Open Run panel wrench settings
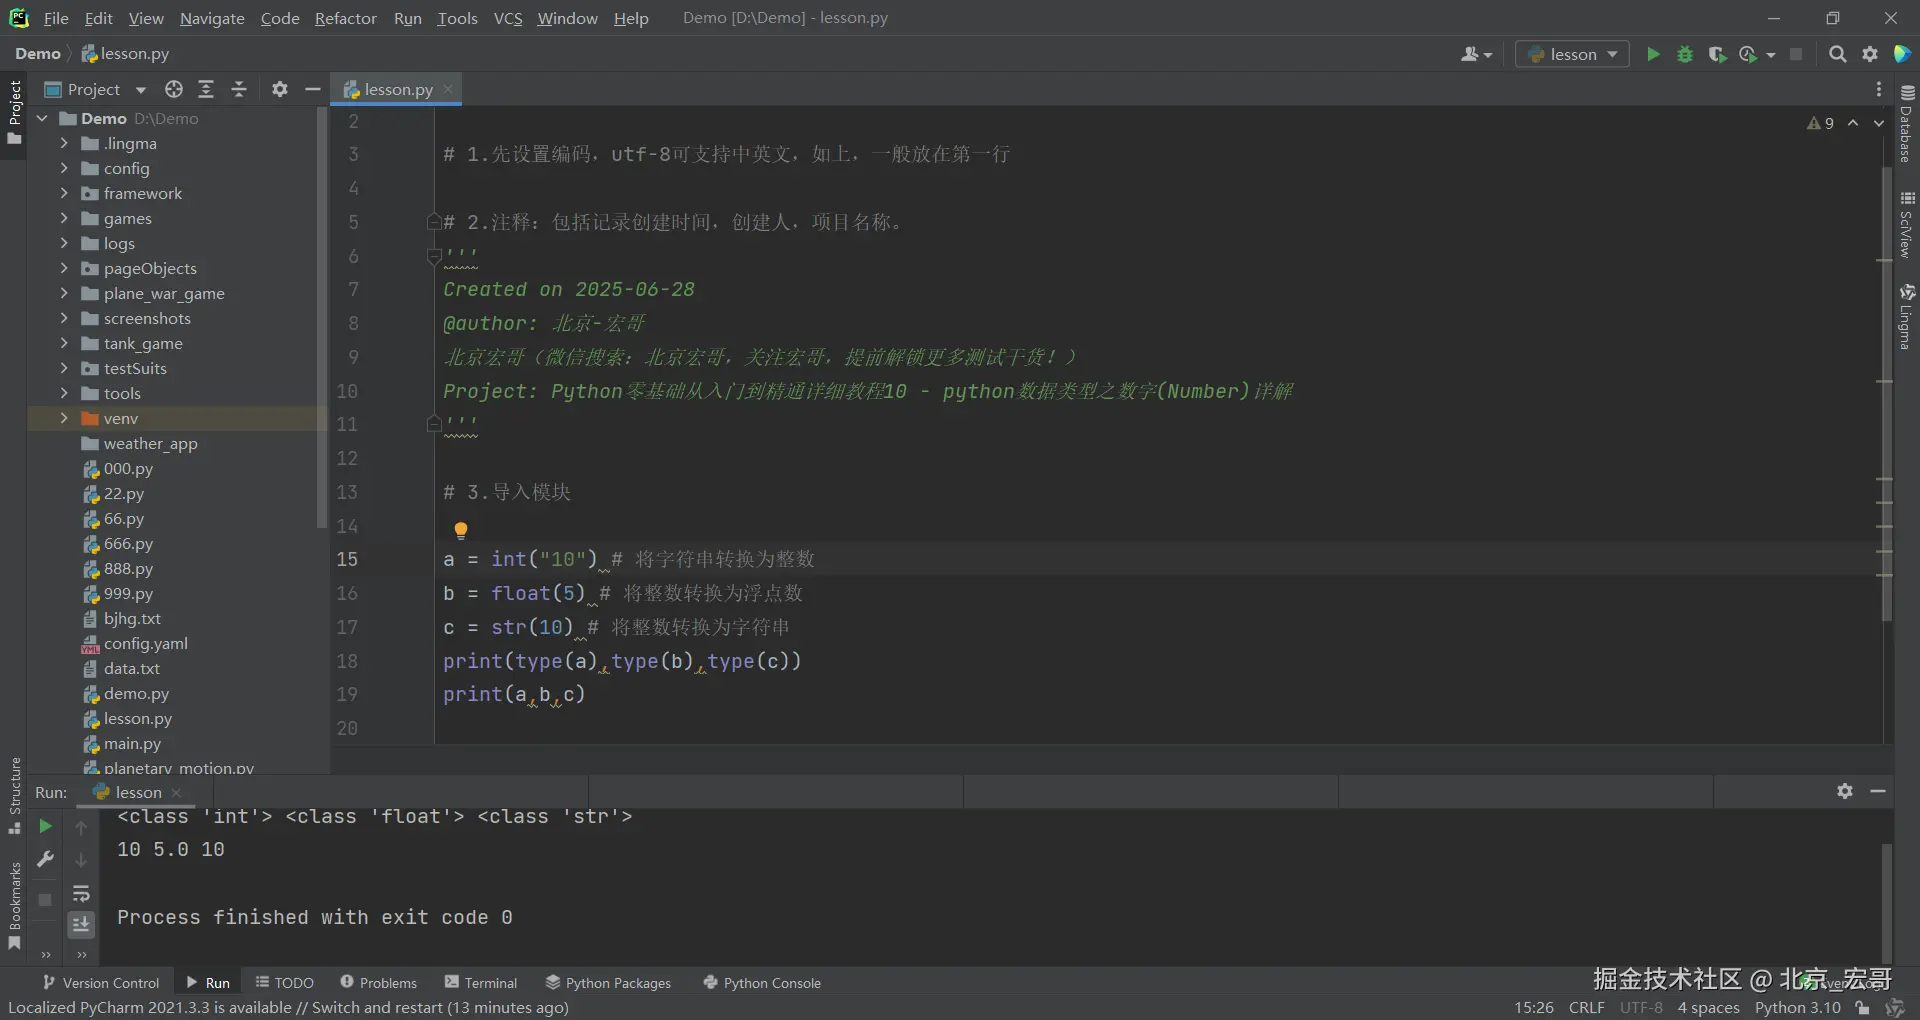The height and width of the screenshot is (1020, 1920). [45, 859]
